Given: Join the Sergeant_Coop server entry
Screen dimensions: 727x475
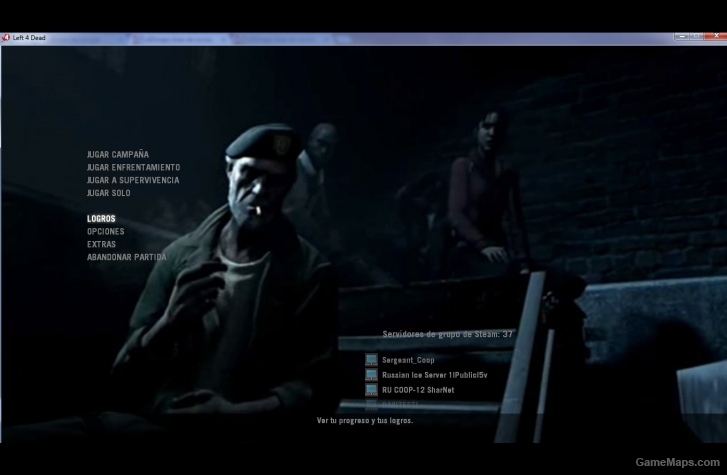Looking at the screenshot, I should point(408,360).
